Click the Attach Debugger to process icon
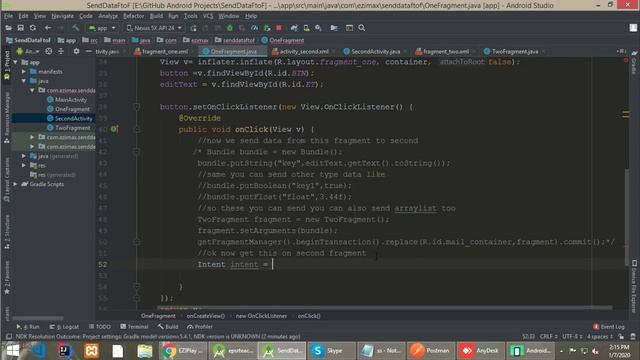 [x=267, y=28]
